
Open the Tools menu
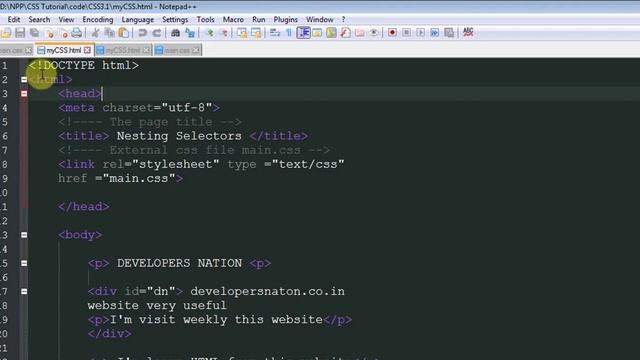click(x=205, y=20)
